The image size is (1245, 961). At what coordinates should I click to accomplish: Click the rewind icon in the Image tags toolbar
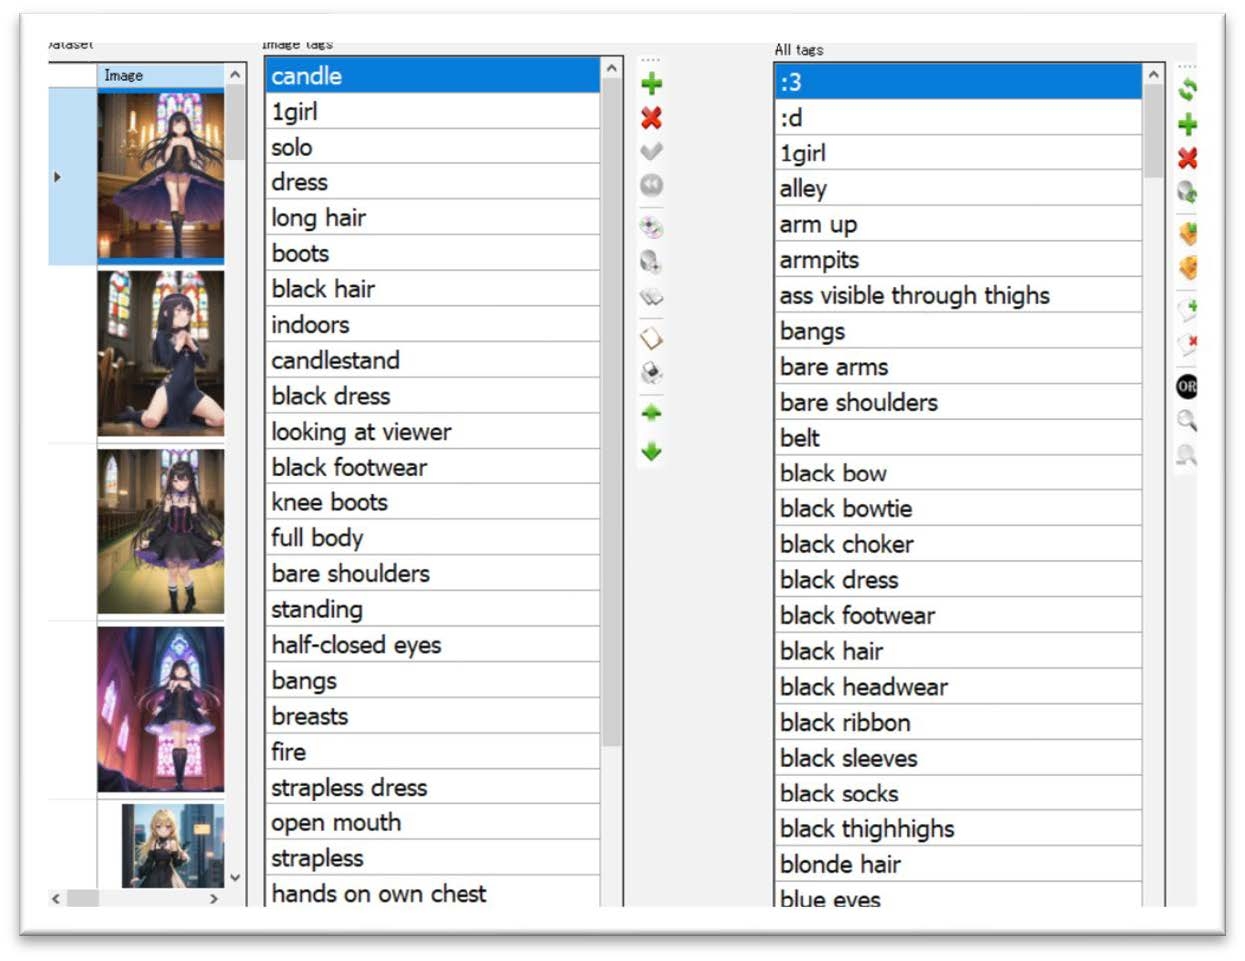point(651,185)
